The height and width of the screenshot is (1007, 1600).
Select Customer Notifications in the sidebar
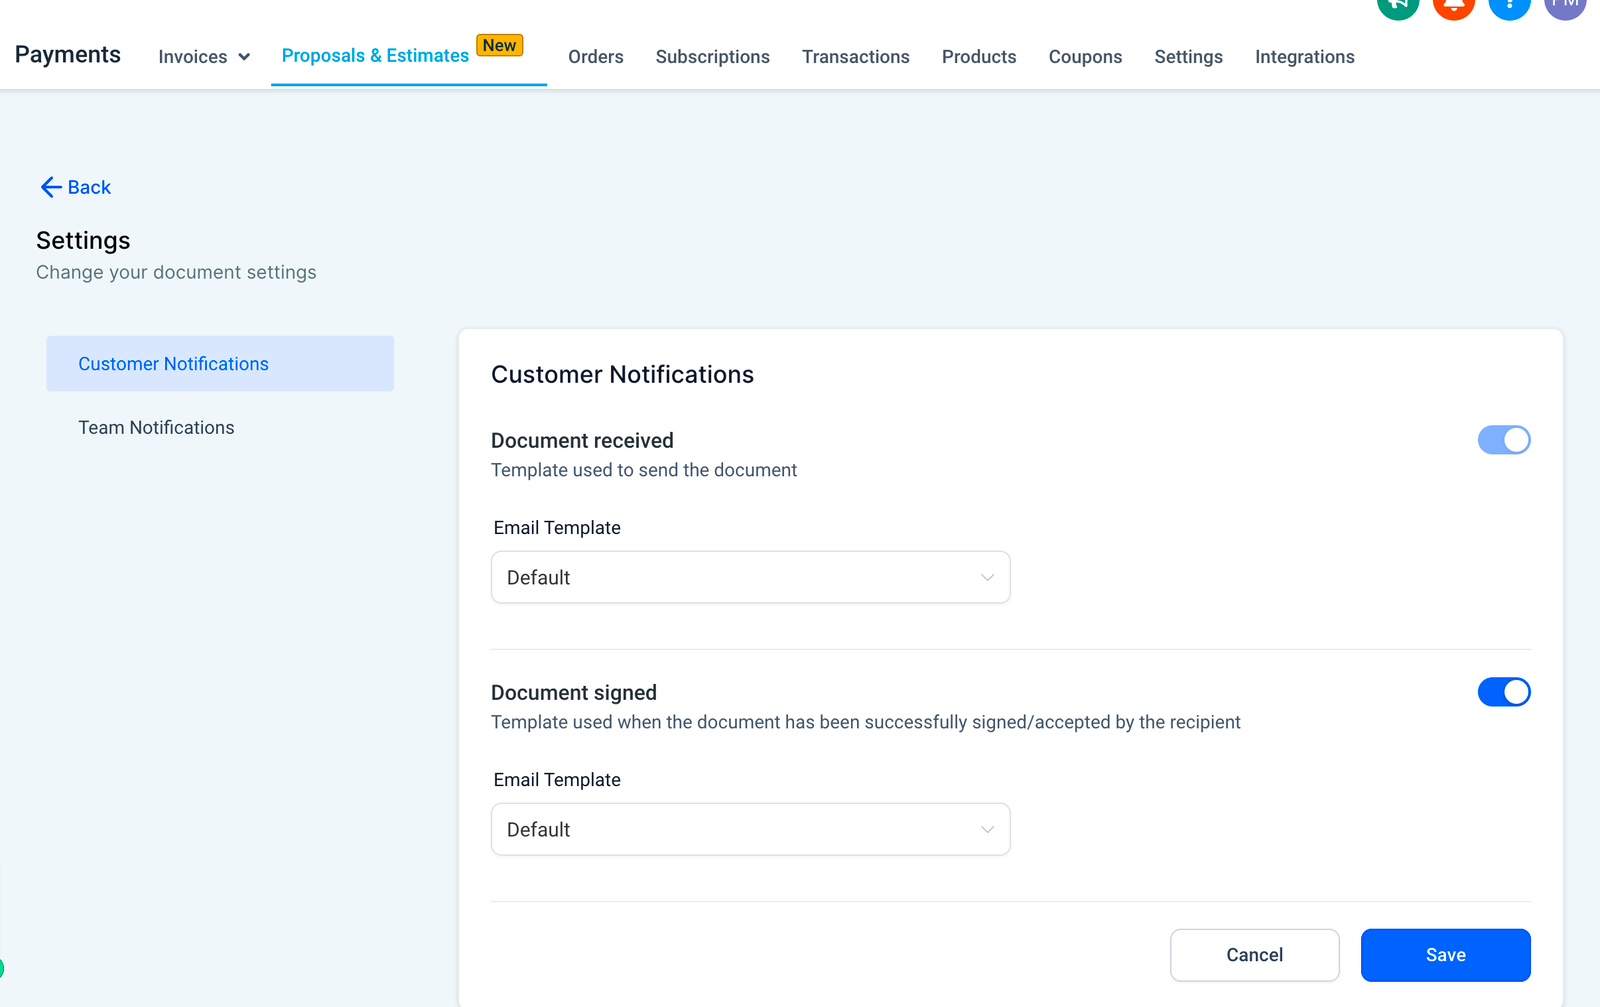(174, 364)
